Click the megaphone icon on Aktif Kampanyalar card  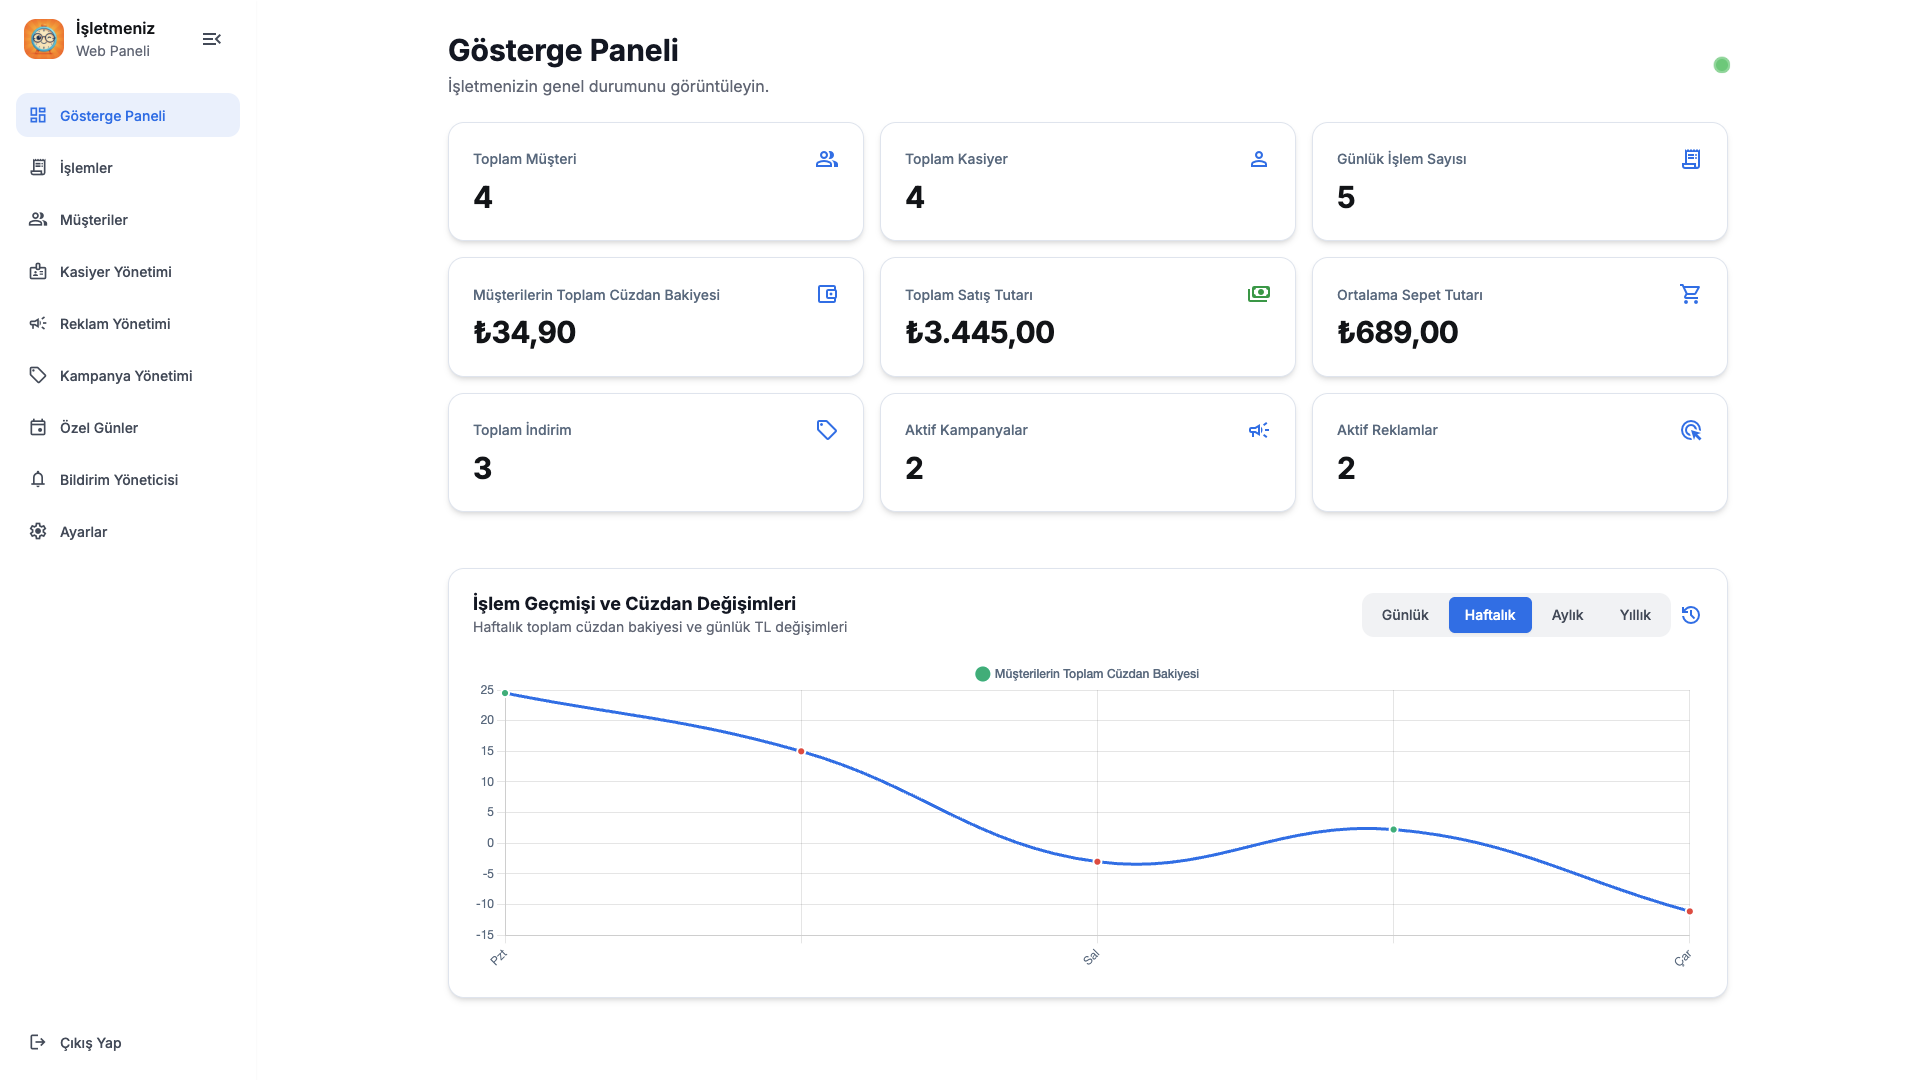tap(1258, 430)
